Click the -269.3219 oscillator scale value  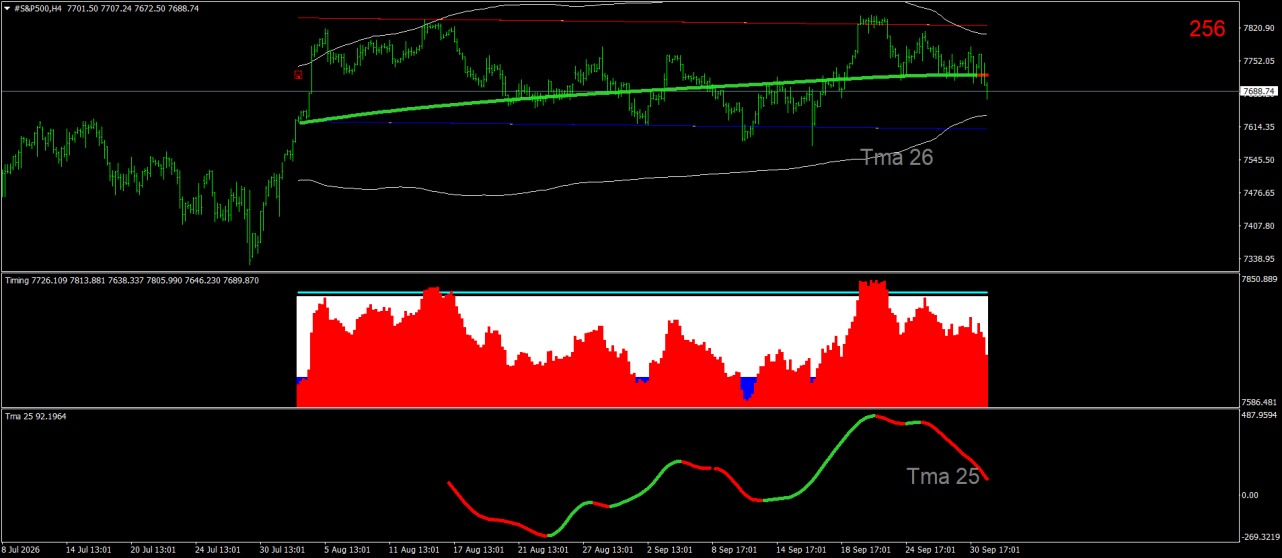[1260, 536]
